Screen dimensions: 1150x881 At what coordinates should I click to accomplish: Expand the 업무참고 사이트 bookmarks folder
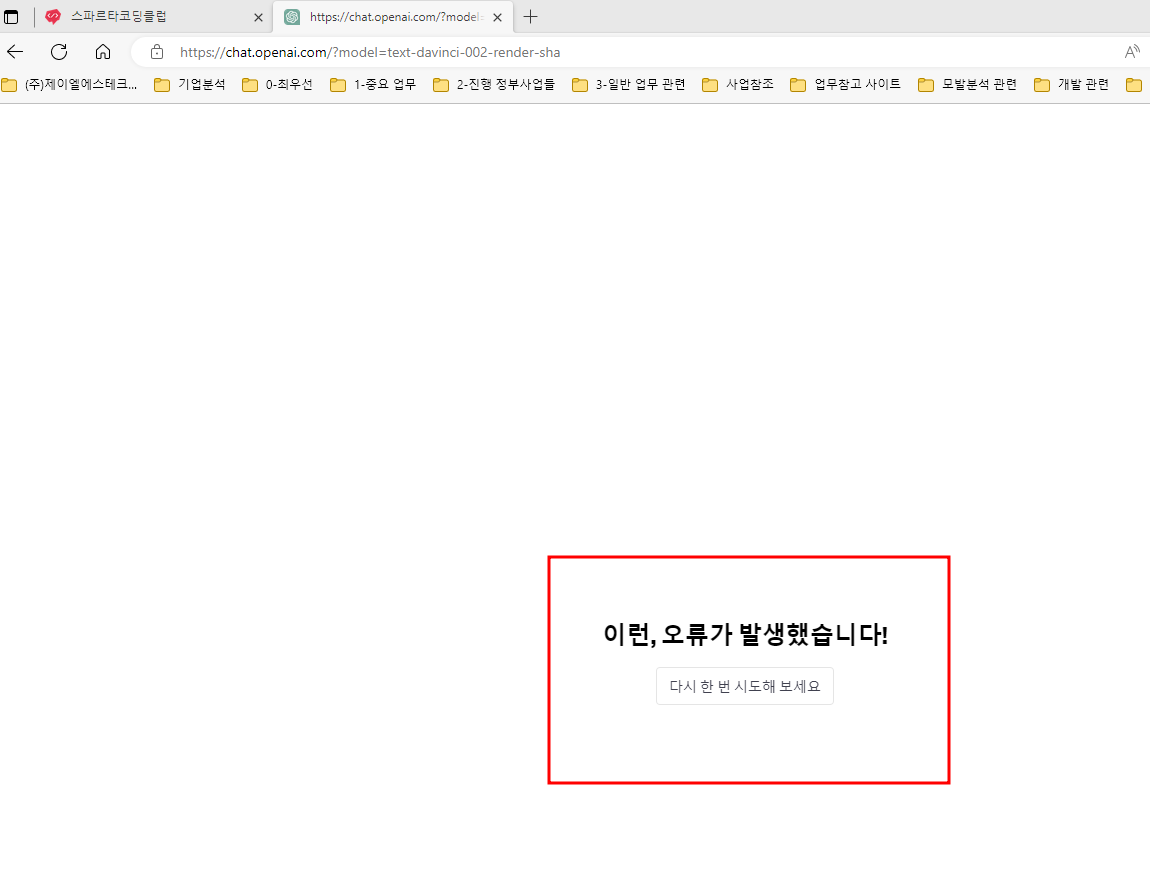846,84
